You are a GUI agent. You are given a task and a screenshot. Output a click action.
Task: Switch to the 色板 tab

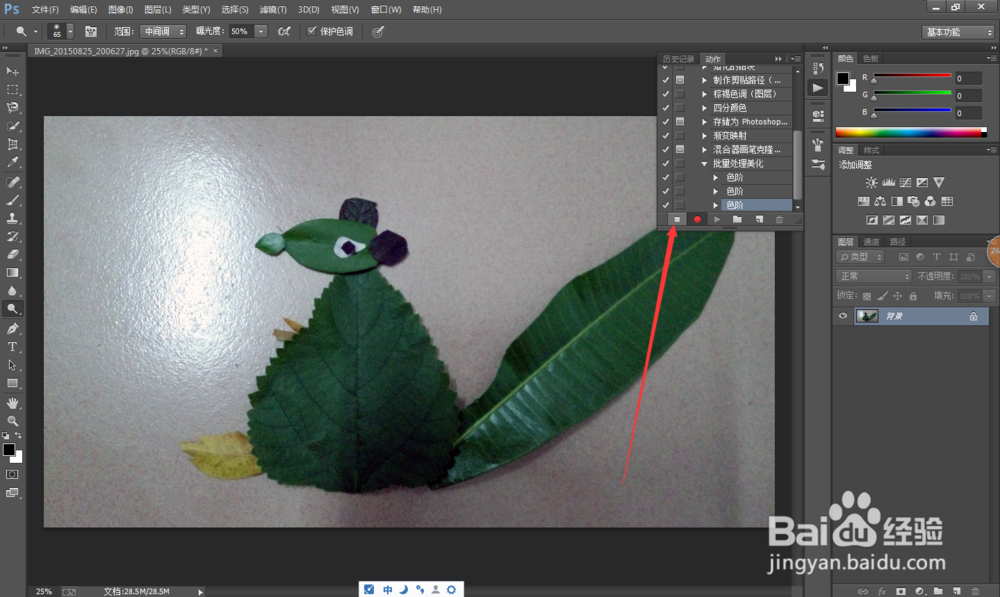871,59
